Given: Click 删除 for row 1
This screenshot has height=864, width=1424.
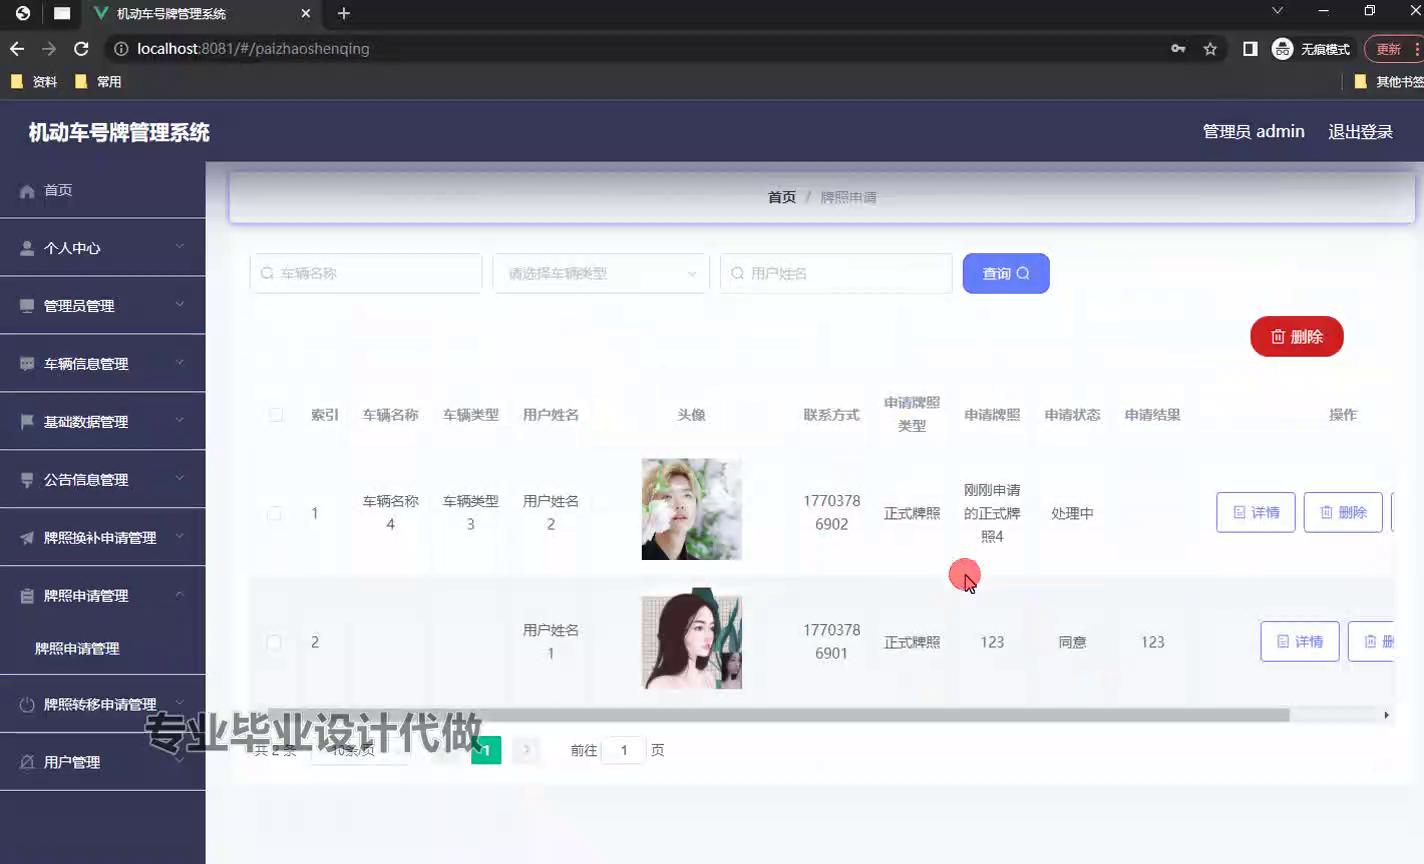Looking at the screenshot, I should (x=1343, y=512).
